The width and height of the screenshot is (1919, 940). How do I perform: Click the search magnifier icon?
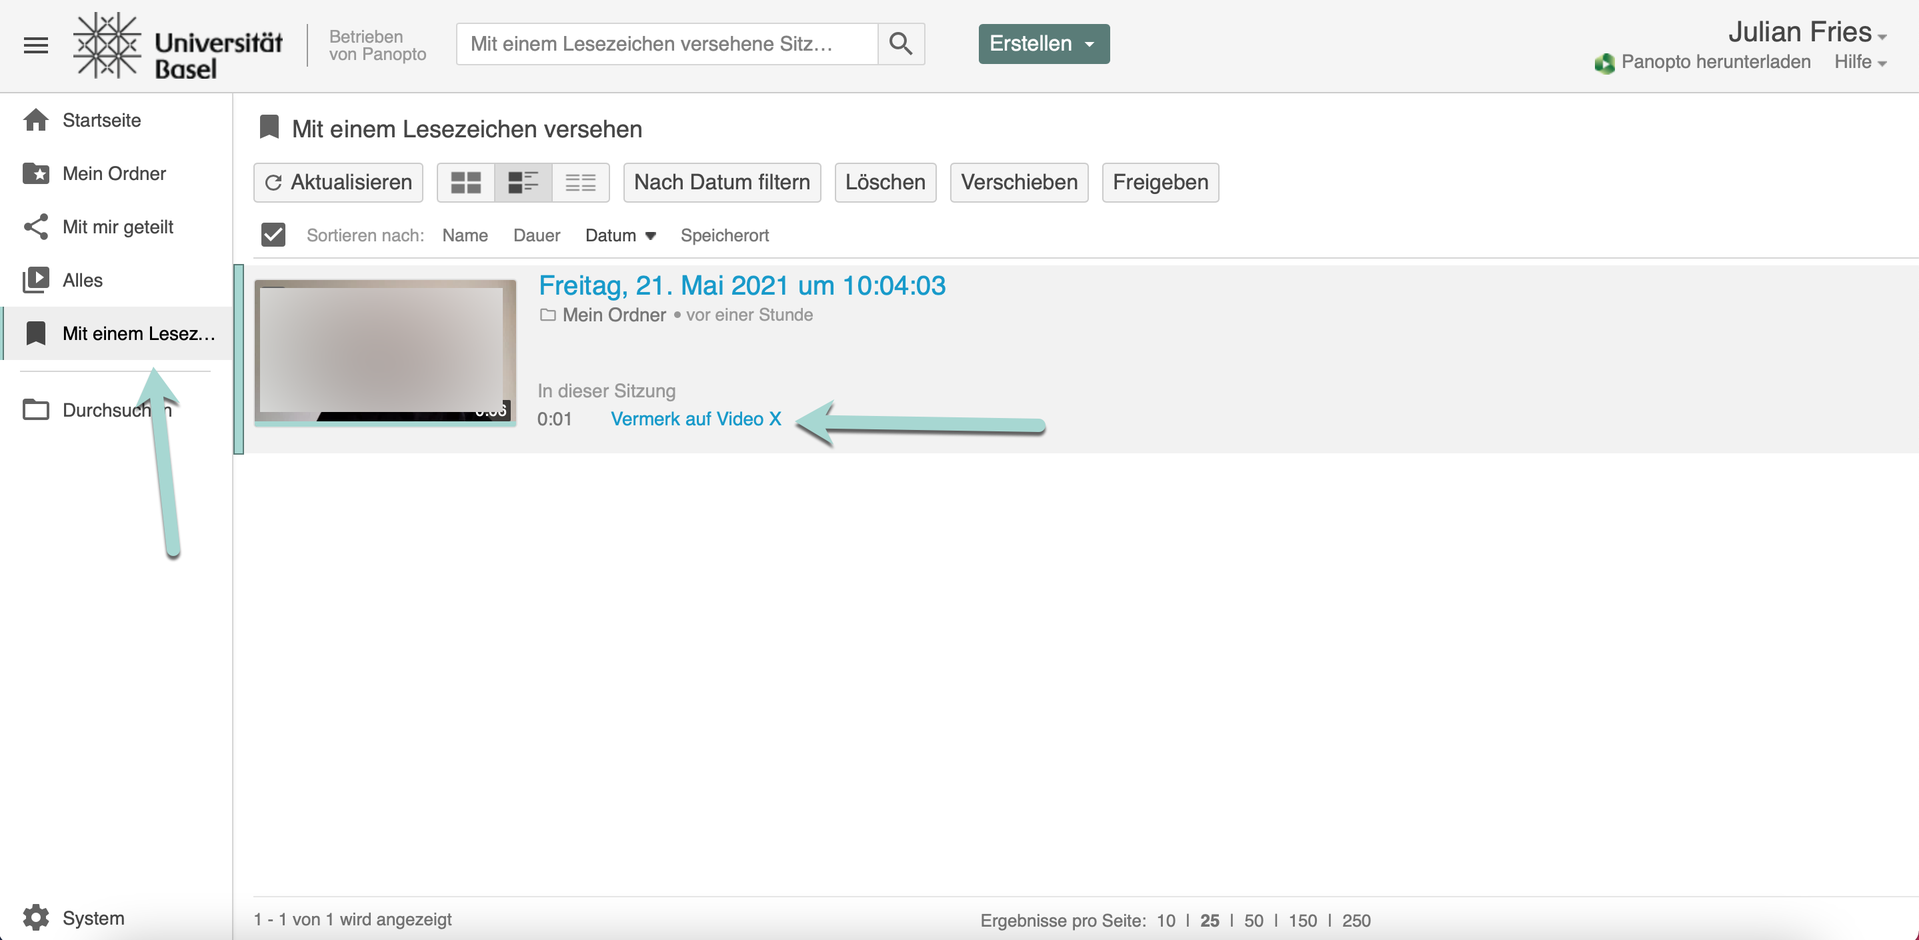[x=900, y=44]
